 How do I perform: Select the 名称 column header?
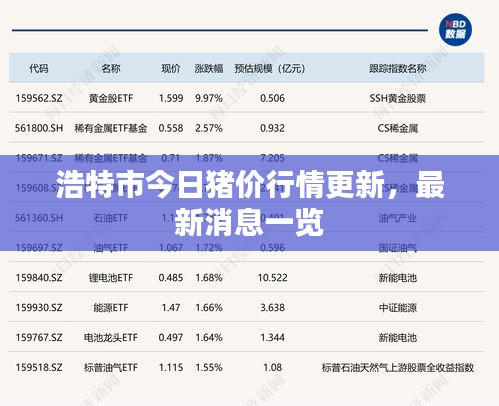[x=111, y=69]
